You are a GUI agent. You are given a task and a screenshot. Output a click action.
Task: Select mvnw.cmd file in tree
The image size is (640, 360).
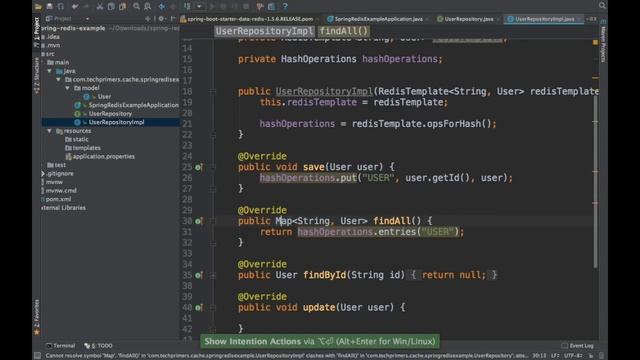(59, 191)
